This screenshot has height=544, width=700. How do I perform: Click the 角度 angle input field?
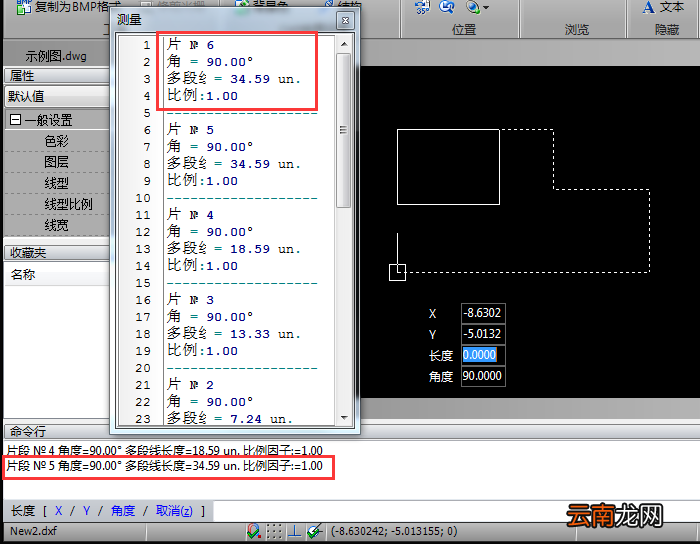click(483, 376)
